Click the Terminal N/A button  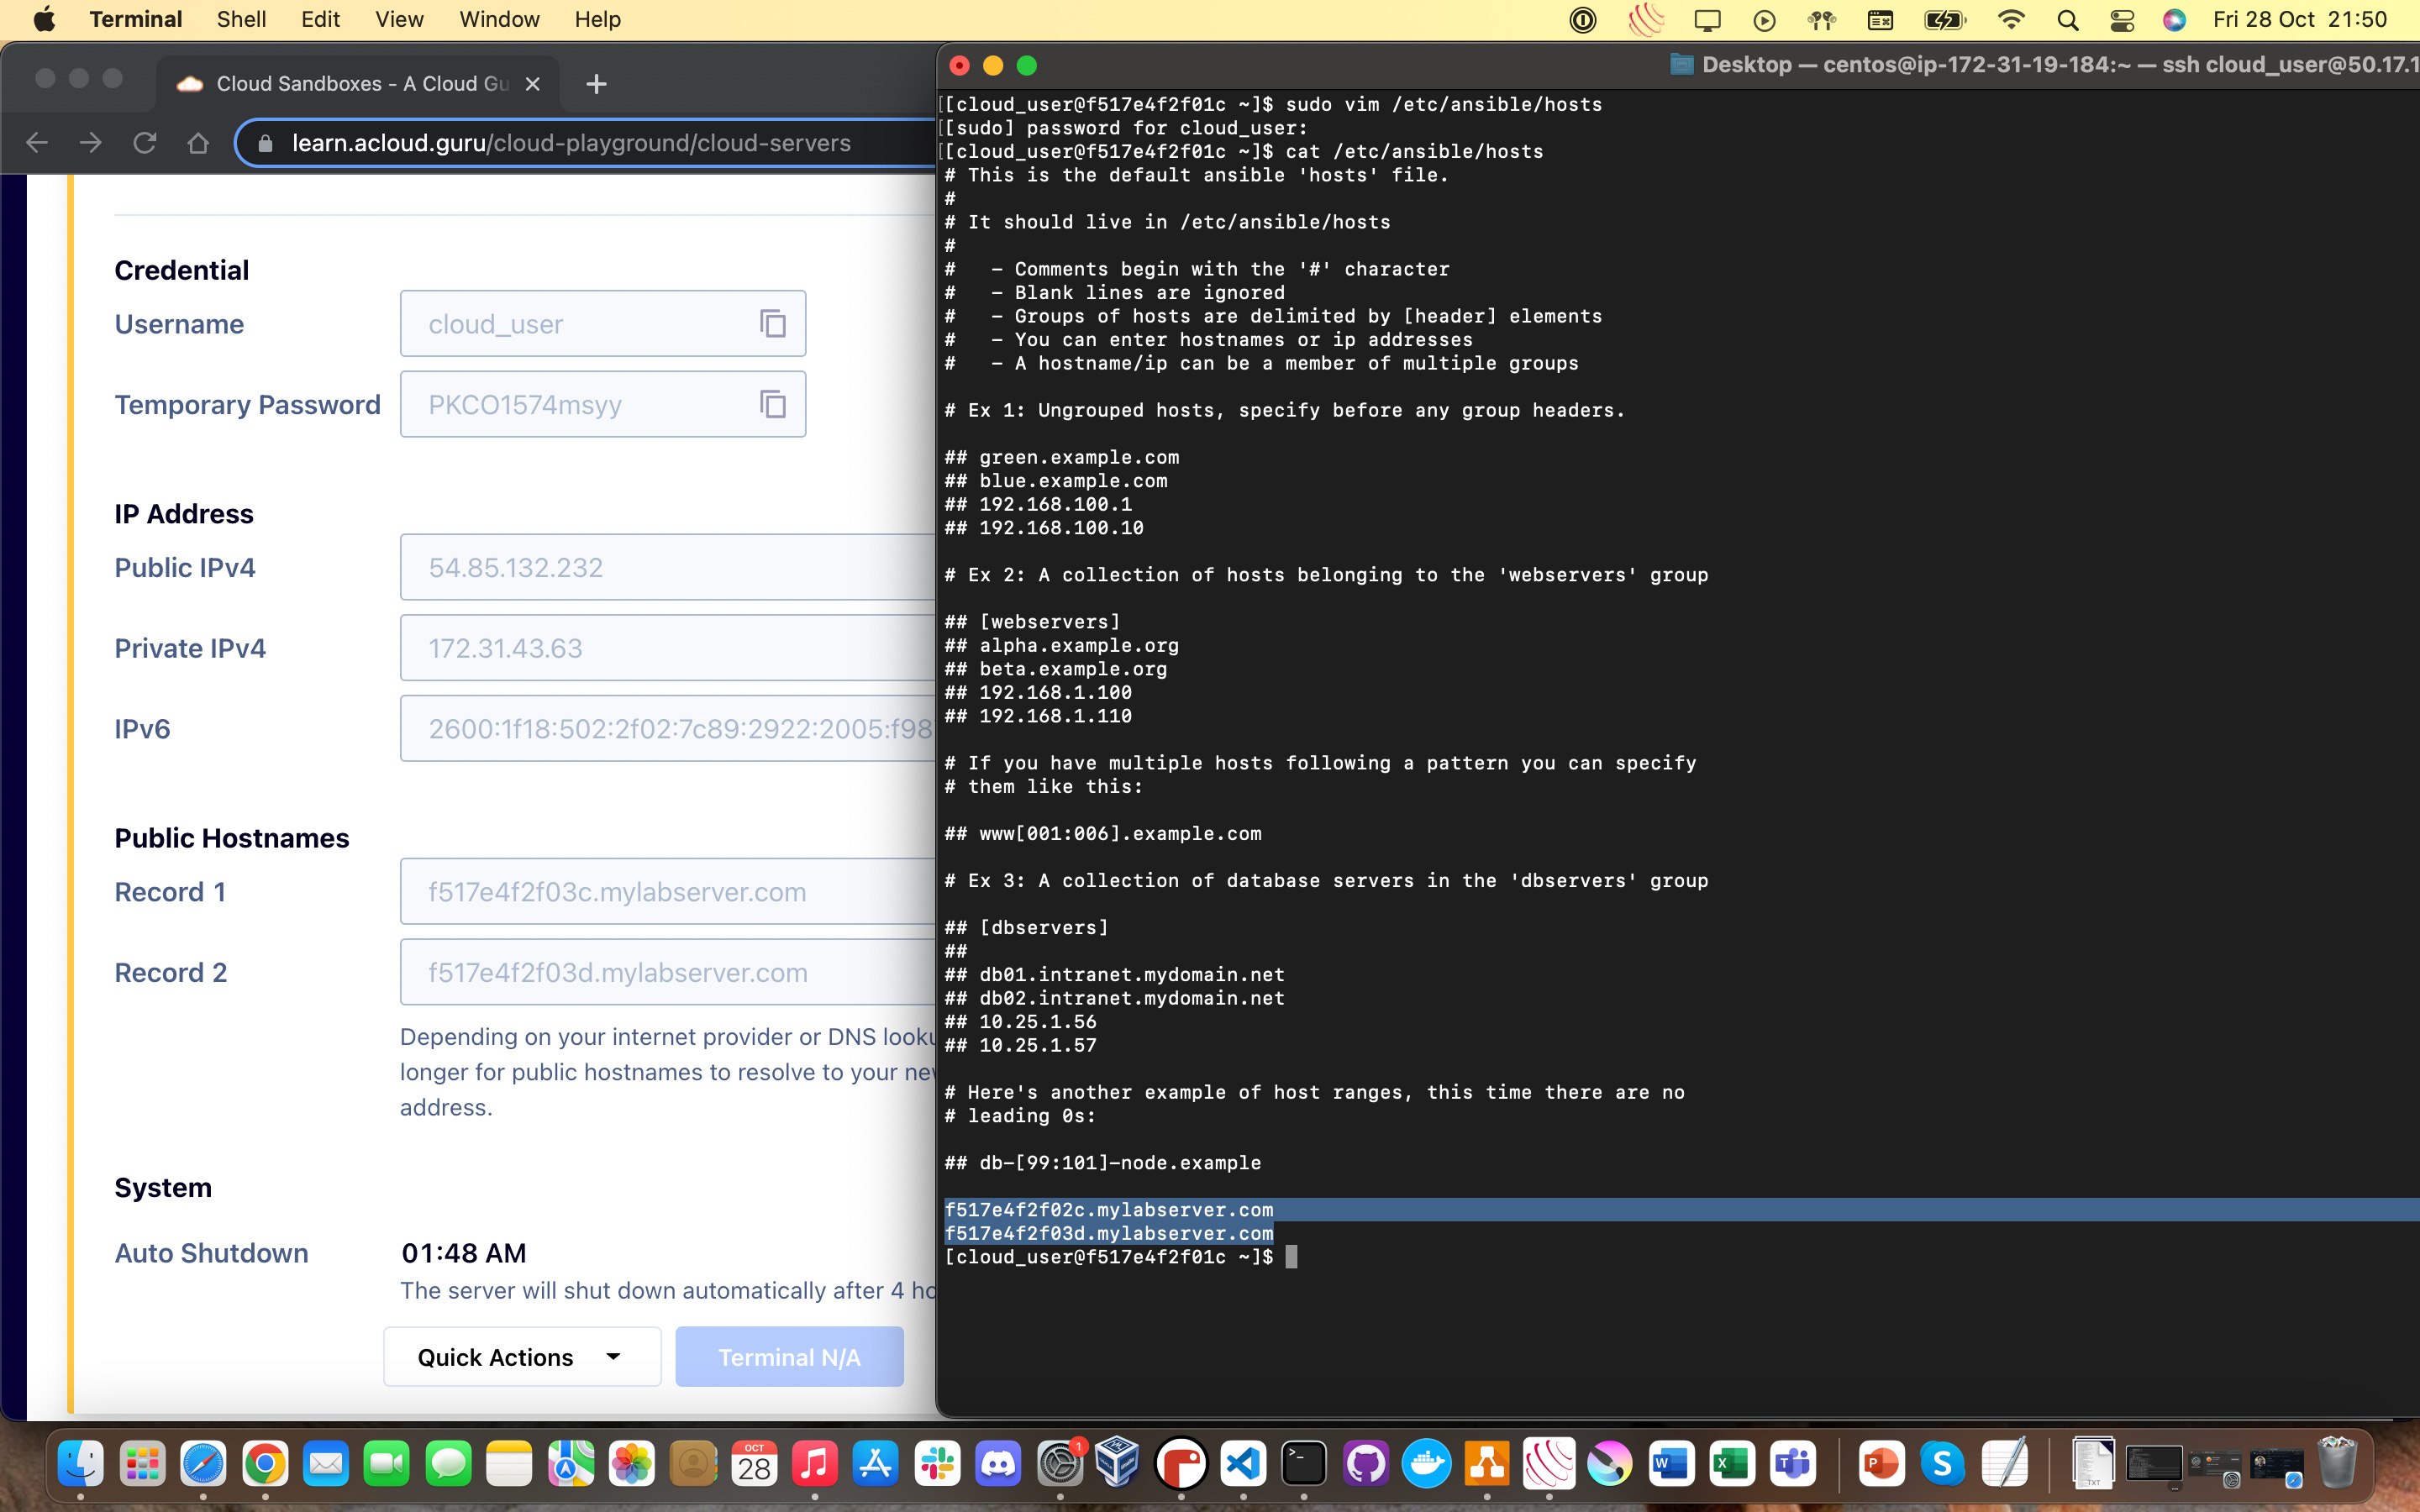click(x=789, y=1357)
